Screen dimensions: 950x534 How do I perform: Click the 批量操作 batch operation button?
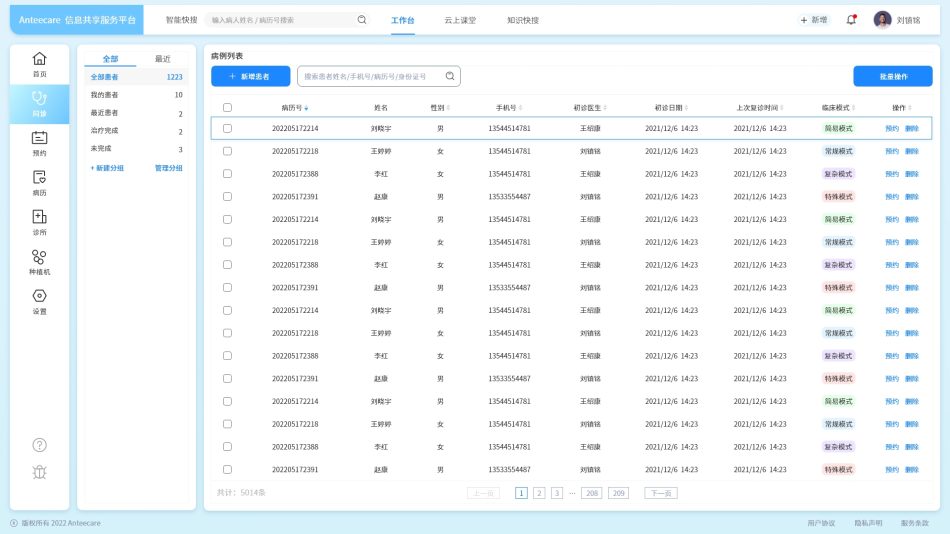[x=892, y=76]
